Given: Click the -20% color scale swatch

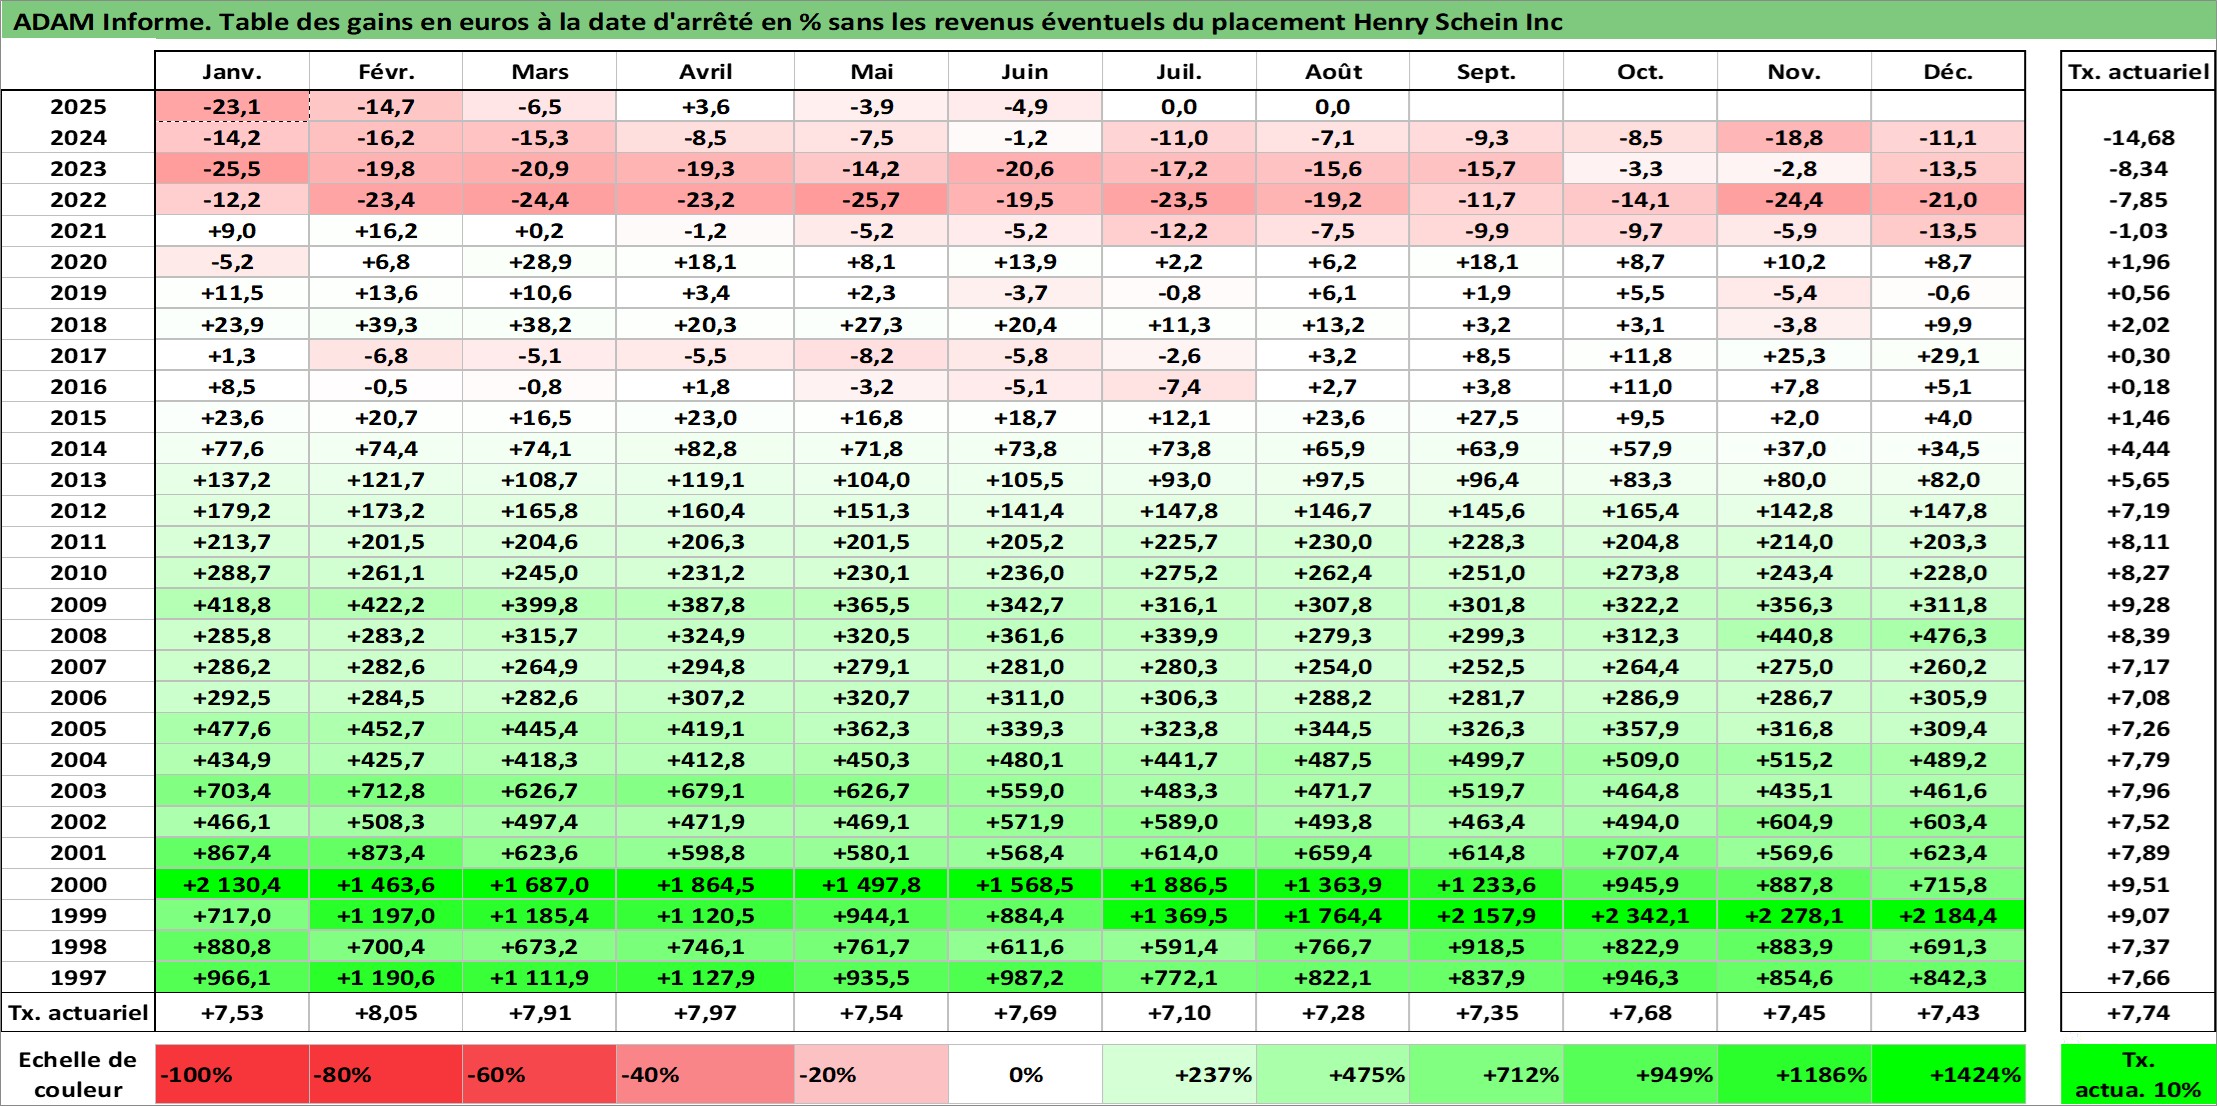Looking at the screenshot, I should pos(872,1075).
